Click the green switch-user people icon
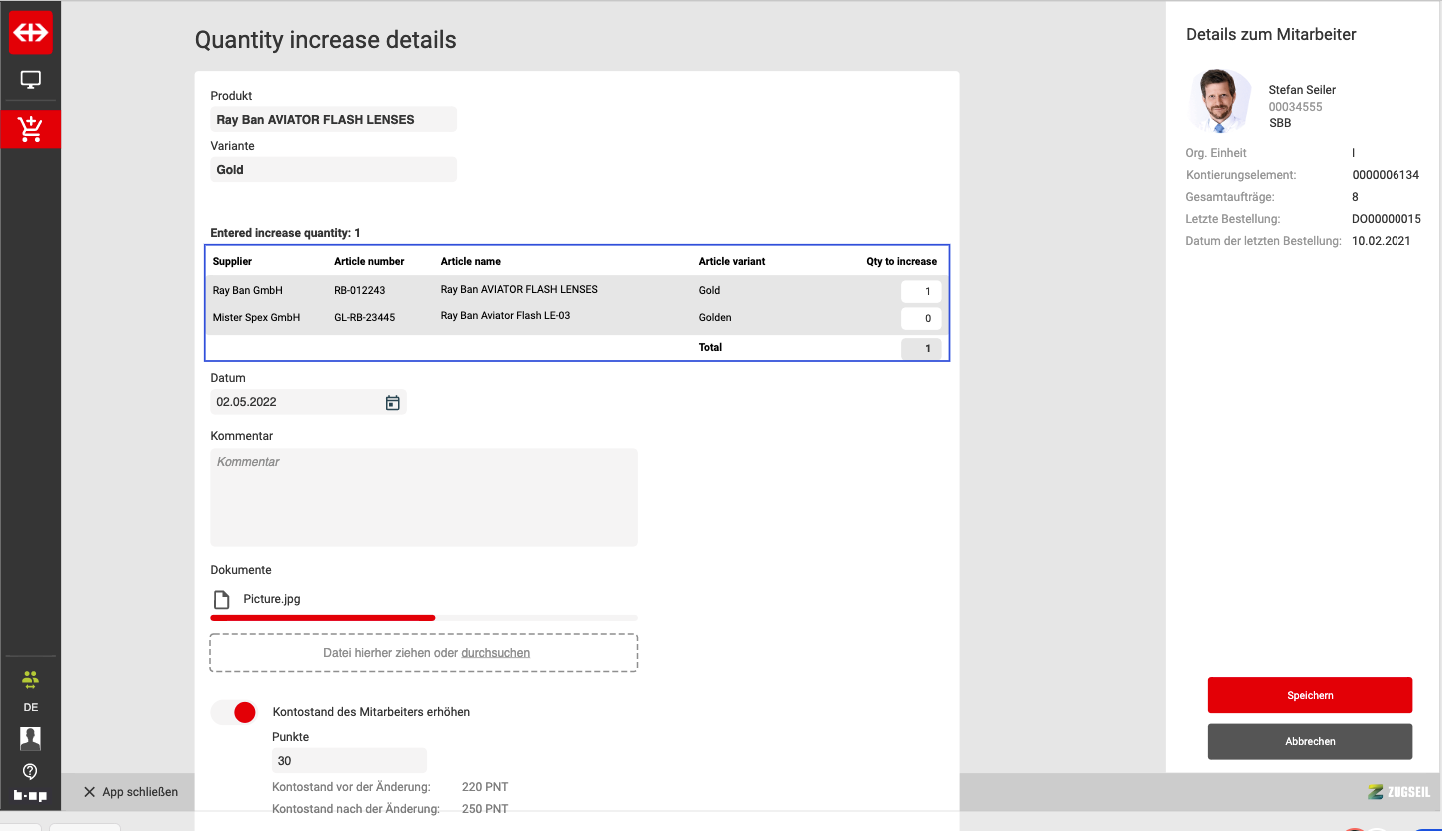 (x=30, y=679)
